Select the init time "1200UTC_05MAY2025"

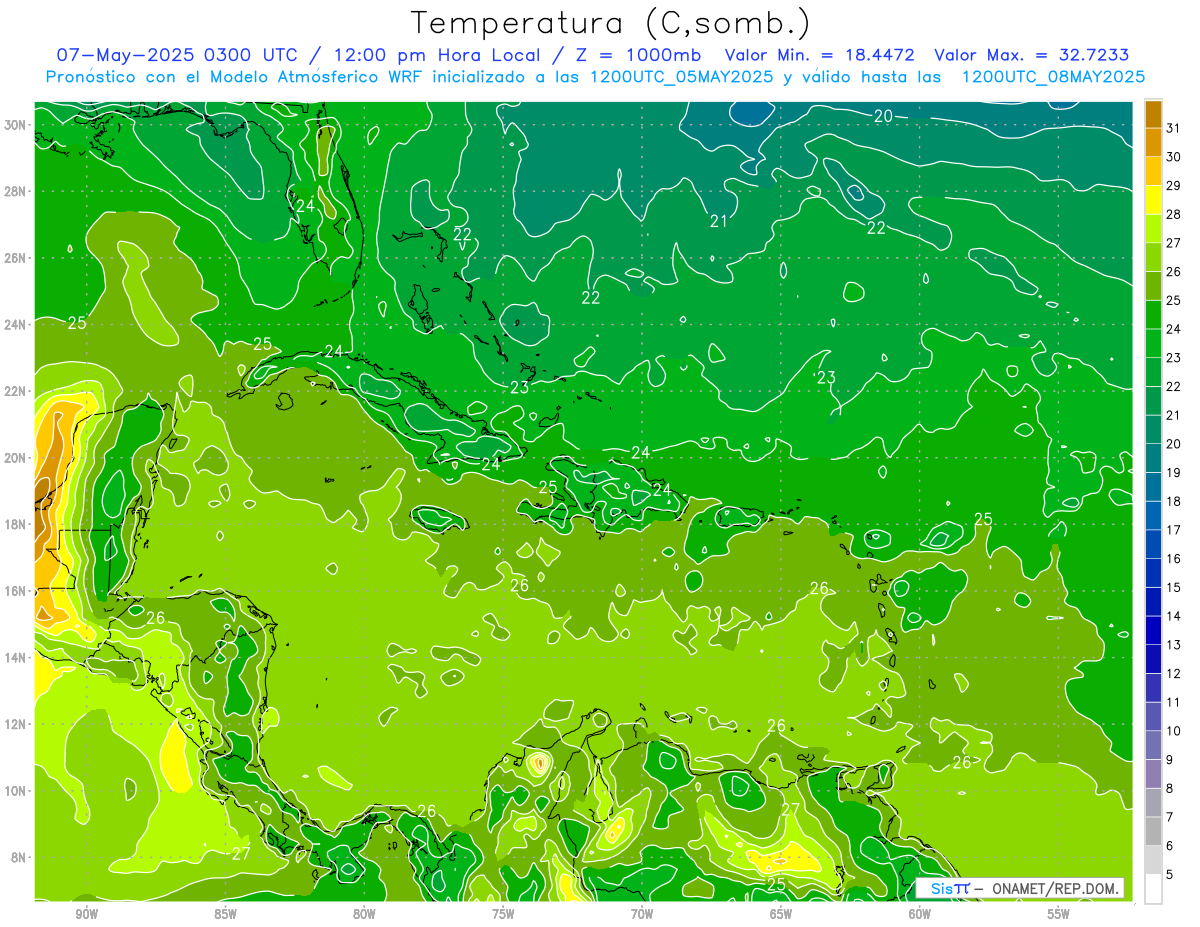[x=681, y=77]
